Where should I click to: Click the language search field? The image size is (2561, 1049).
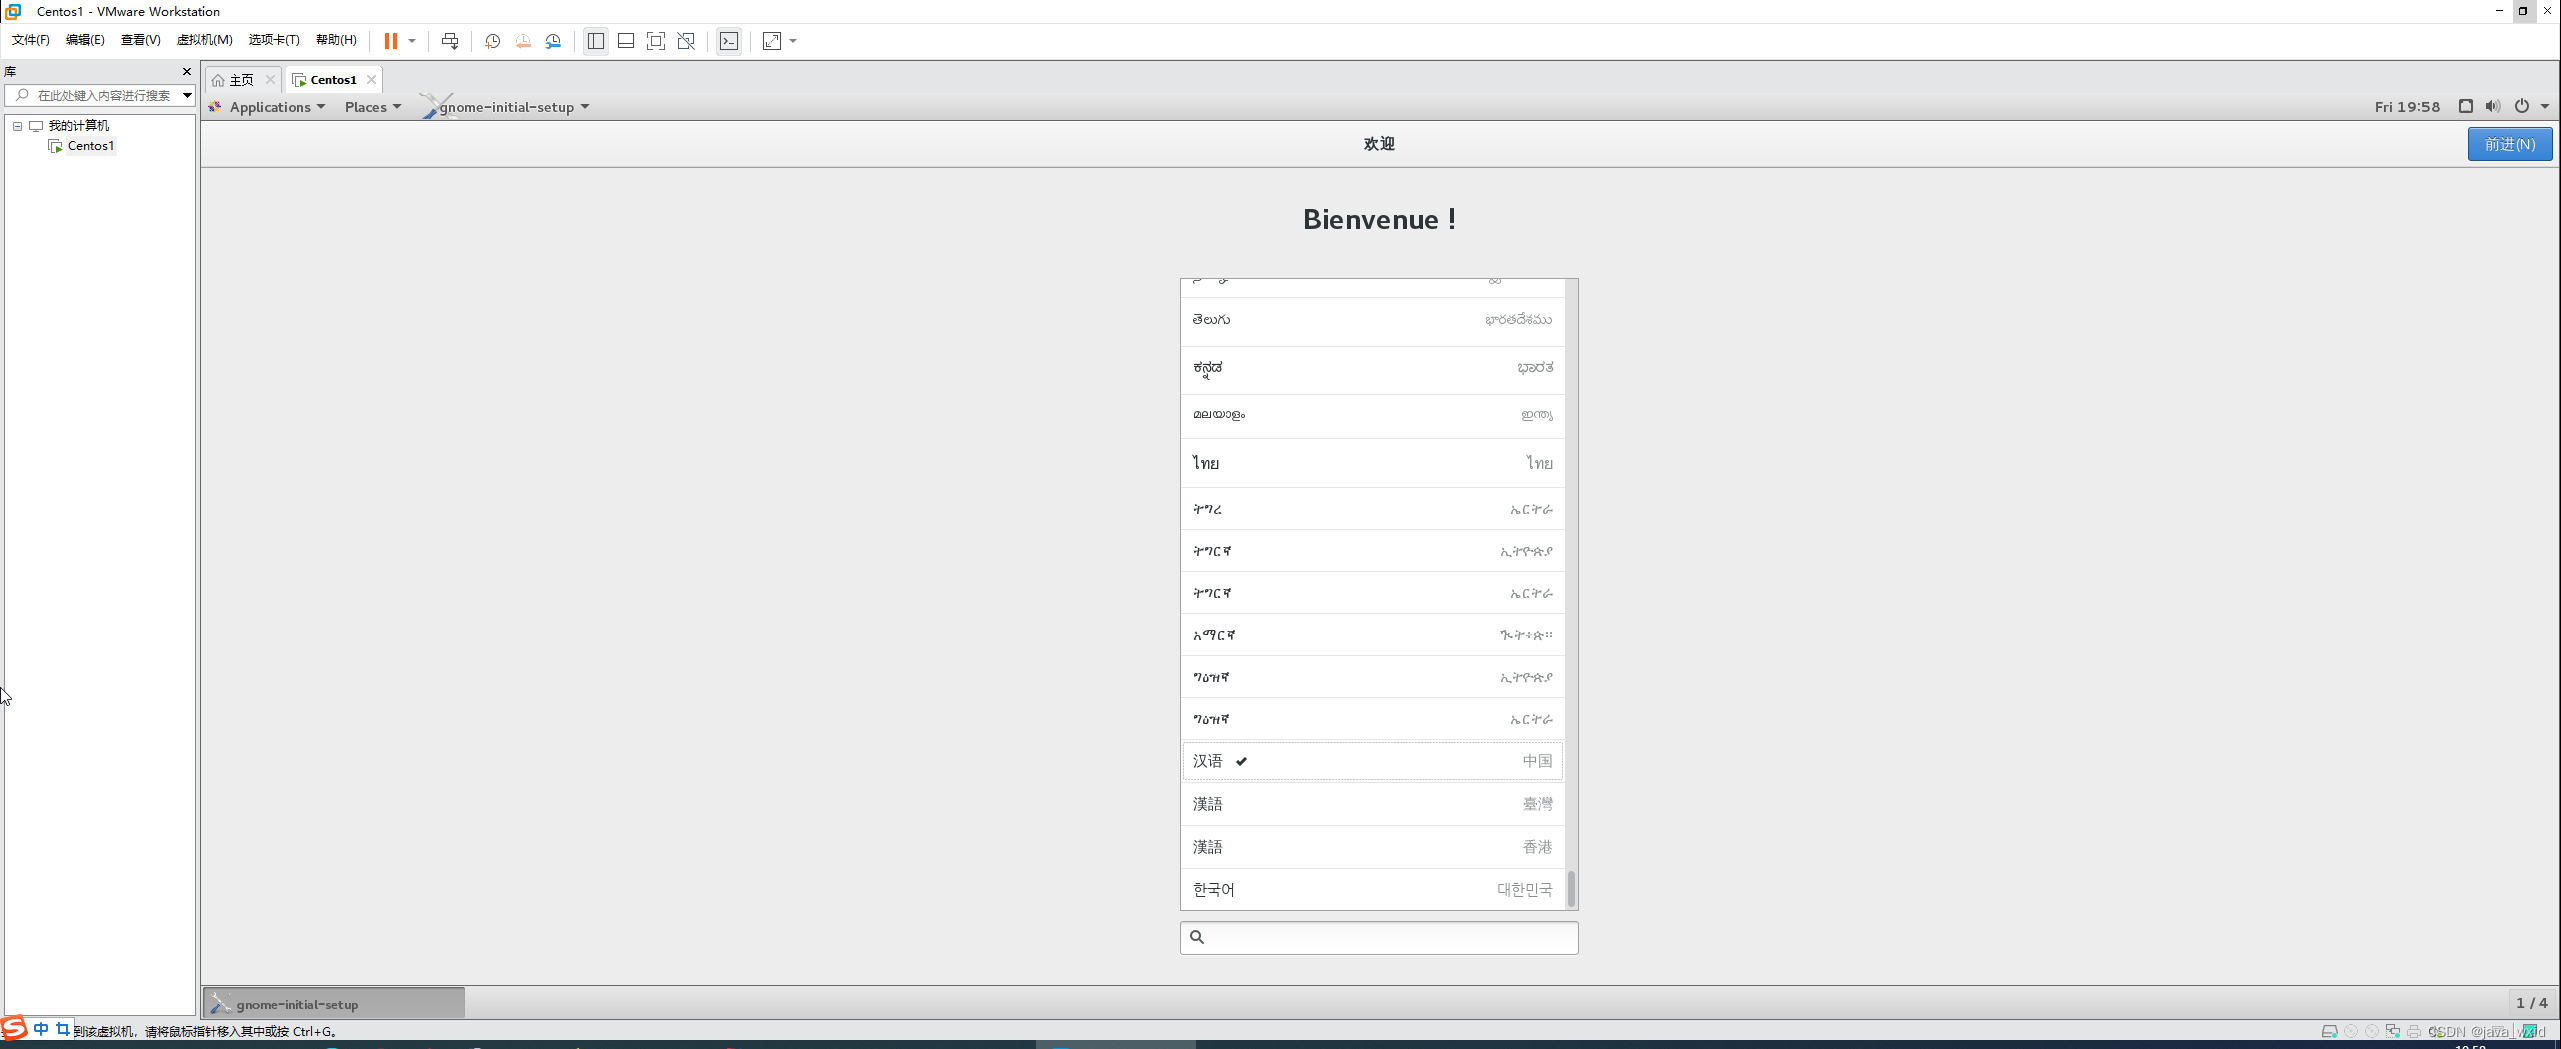(1379, 938)
